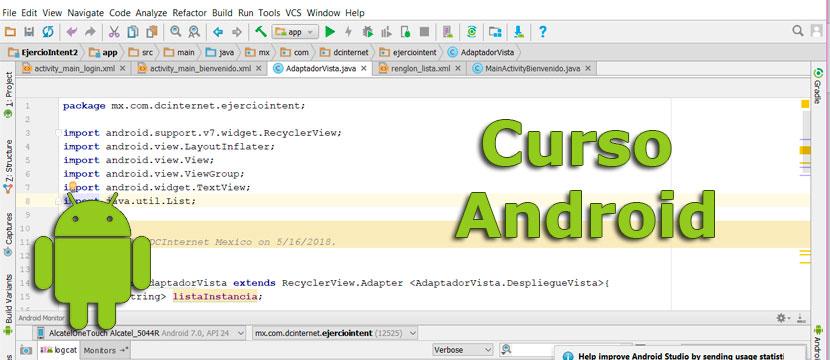Open the SDK Manager download icon

[x=519, y=32]
